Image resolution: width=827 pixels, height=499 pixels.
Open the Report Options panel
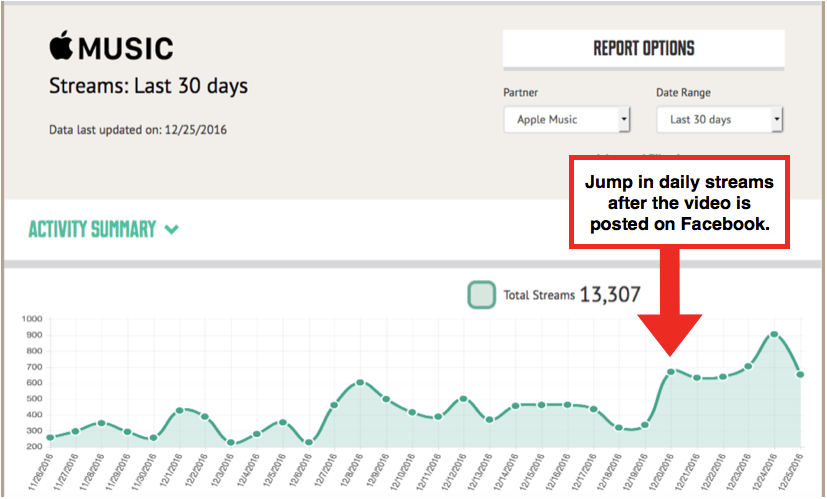(643, 49)
